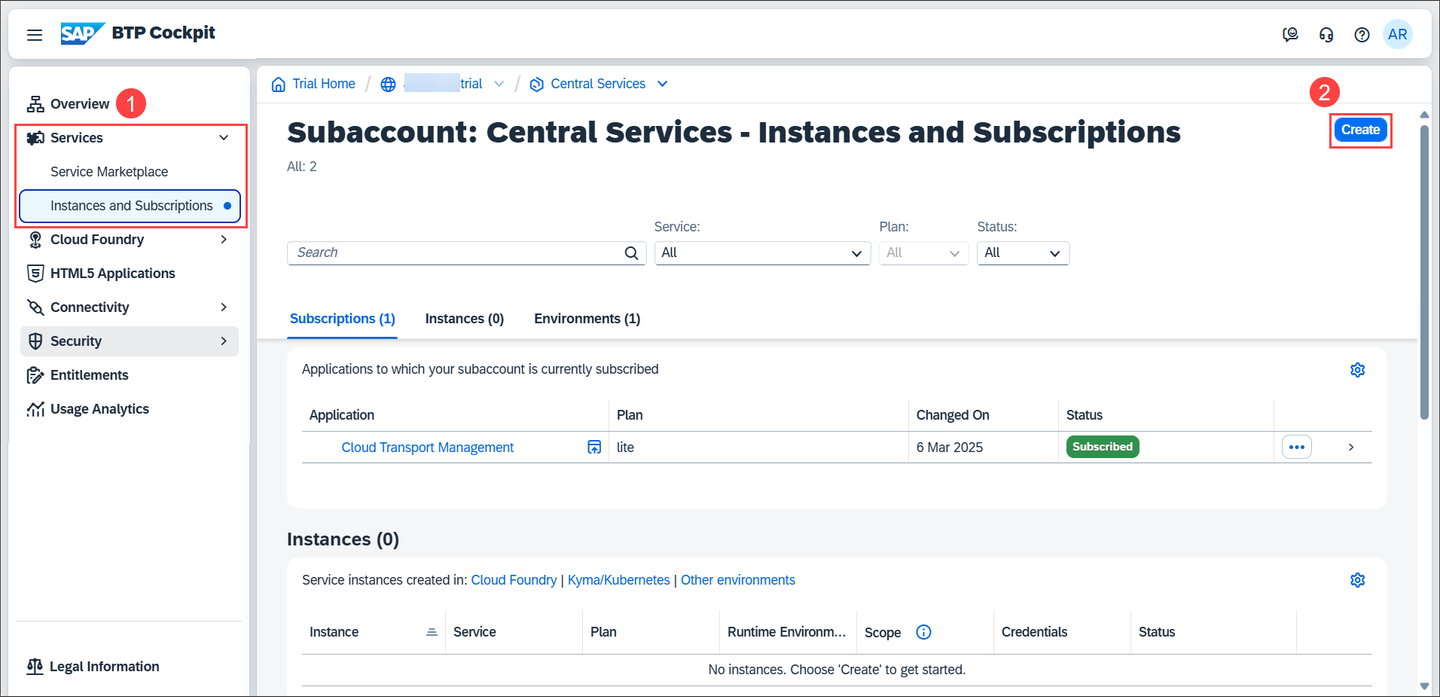Open the Cloud Foundry environment link
The height and width of the screenshot is (697, 1440).
[x=514, y=580]
